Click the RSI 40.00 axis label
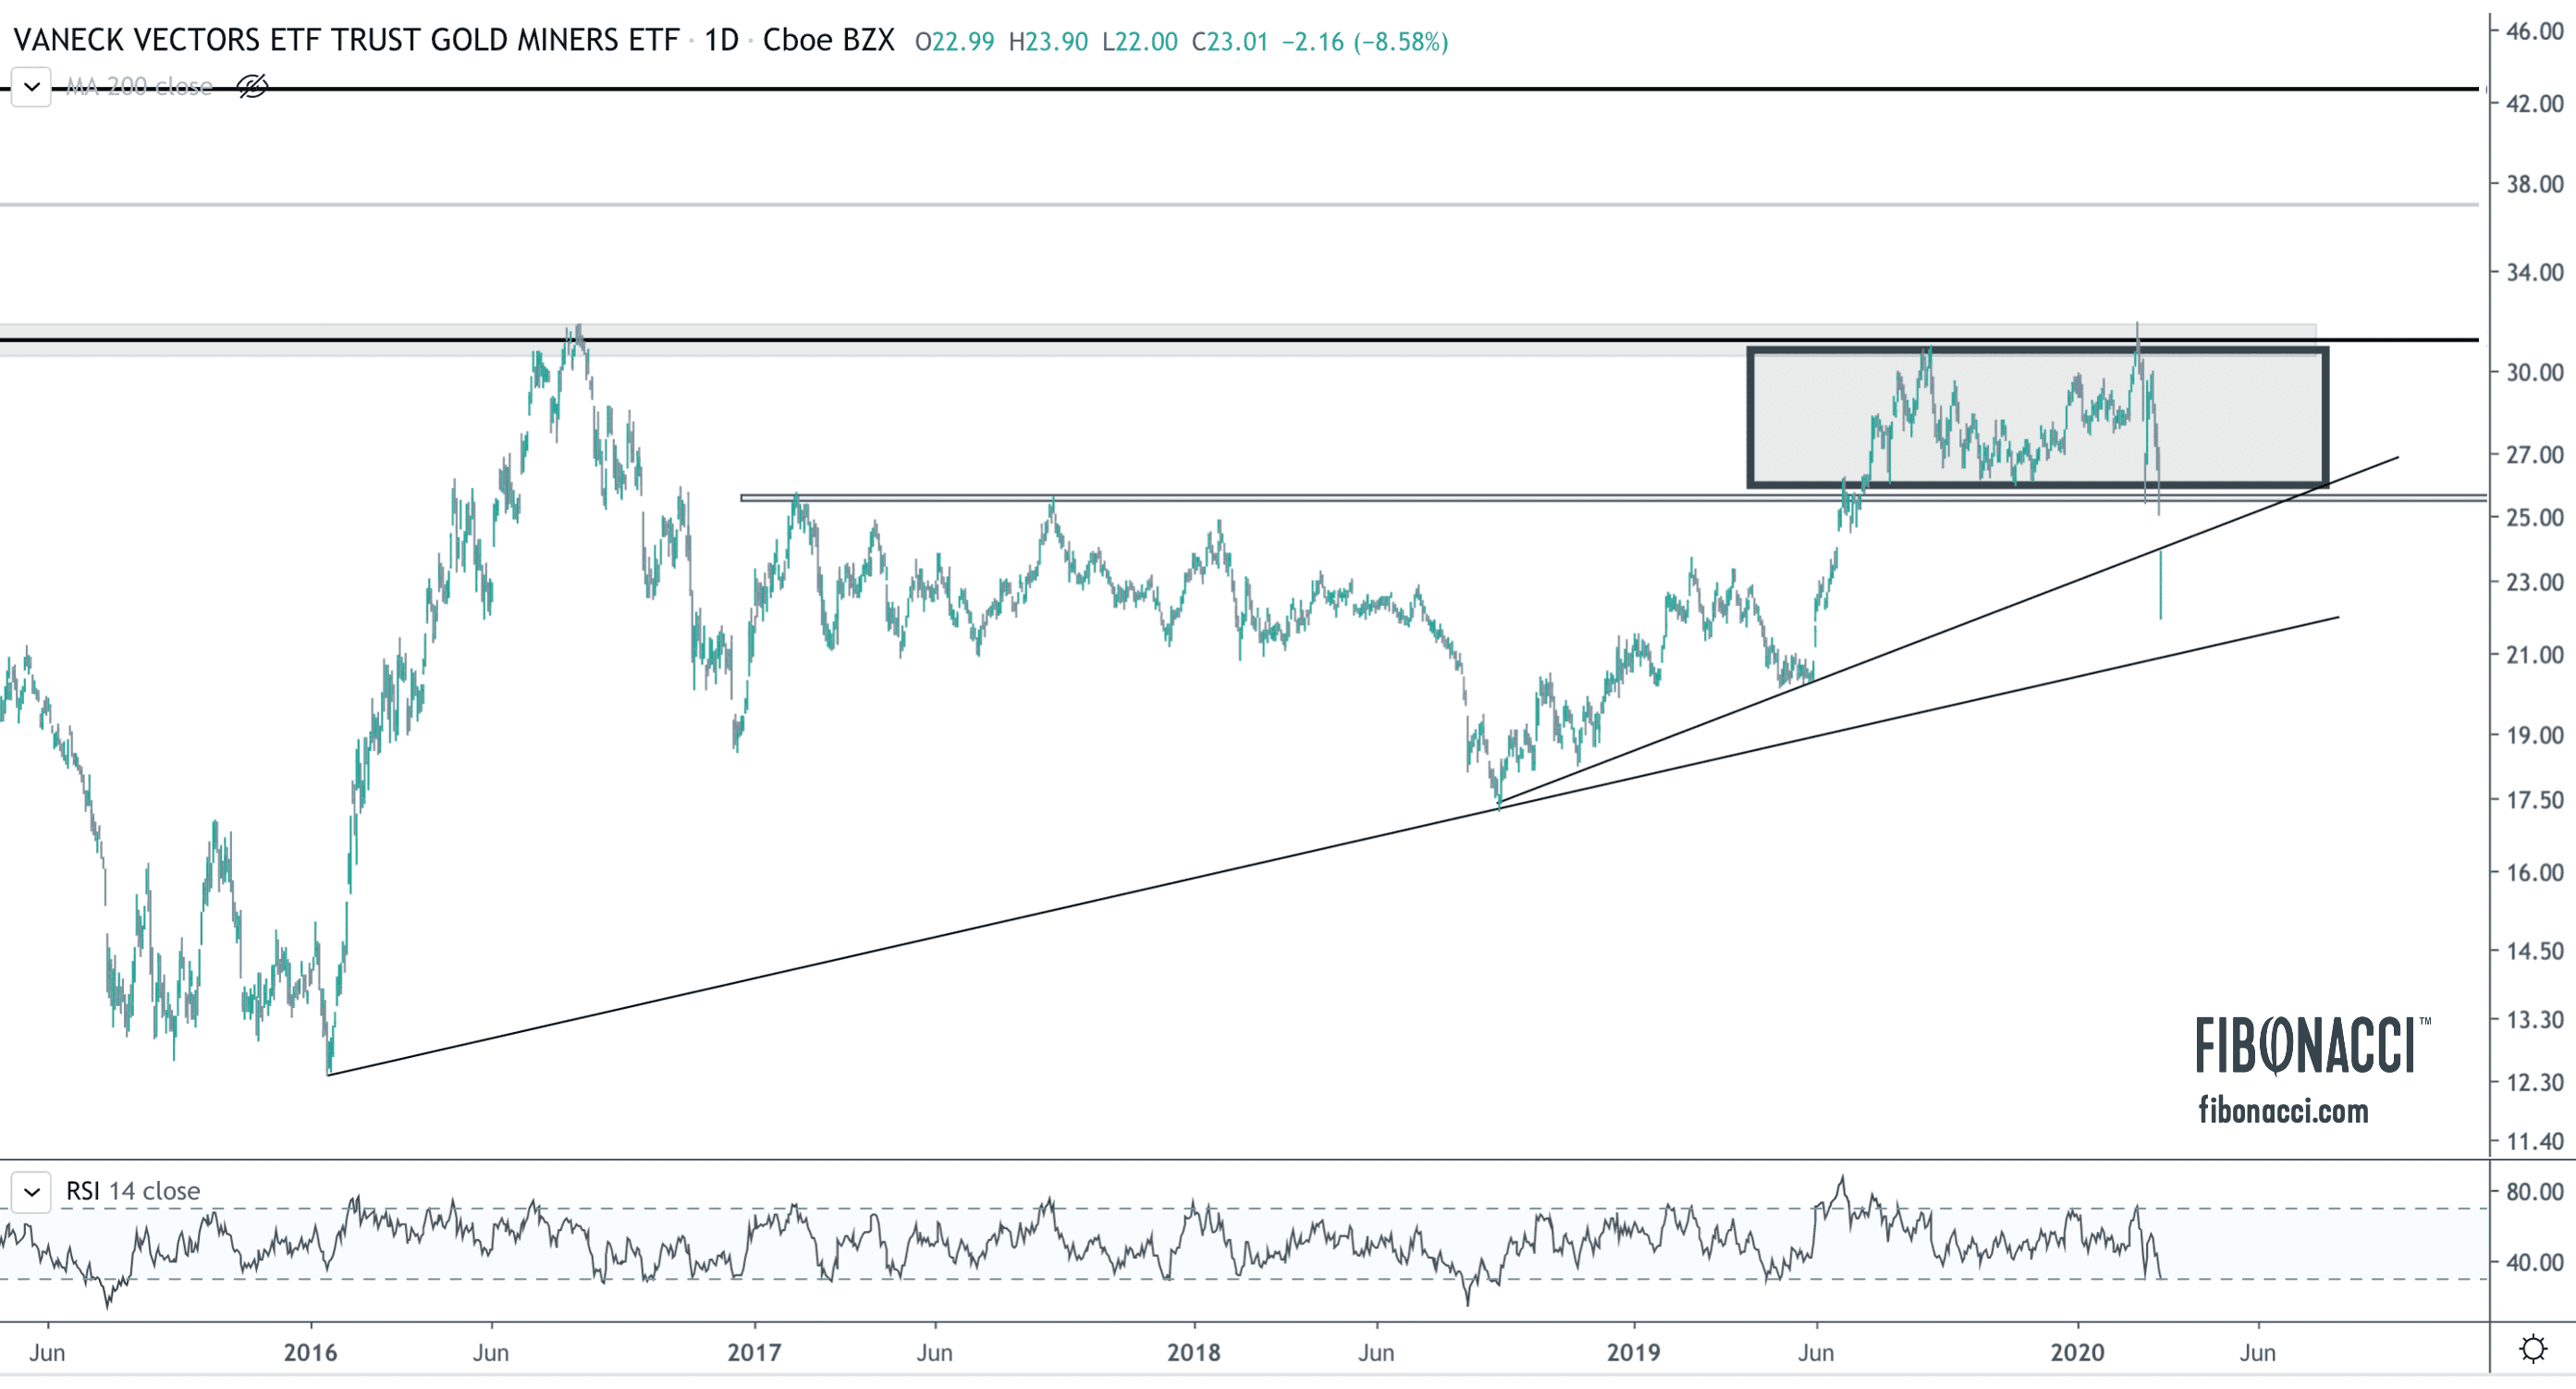The height and width of the screenshot is (1389, 2576). pyautogui.click(x=2534, y=1262)
